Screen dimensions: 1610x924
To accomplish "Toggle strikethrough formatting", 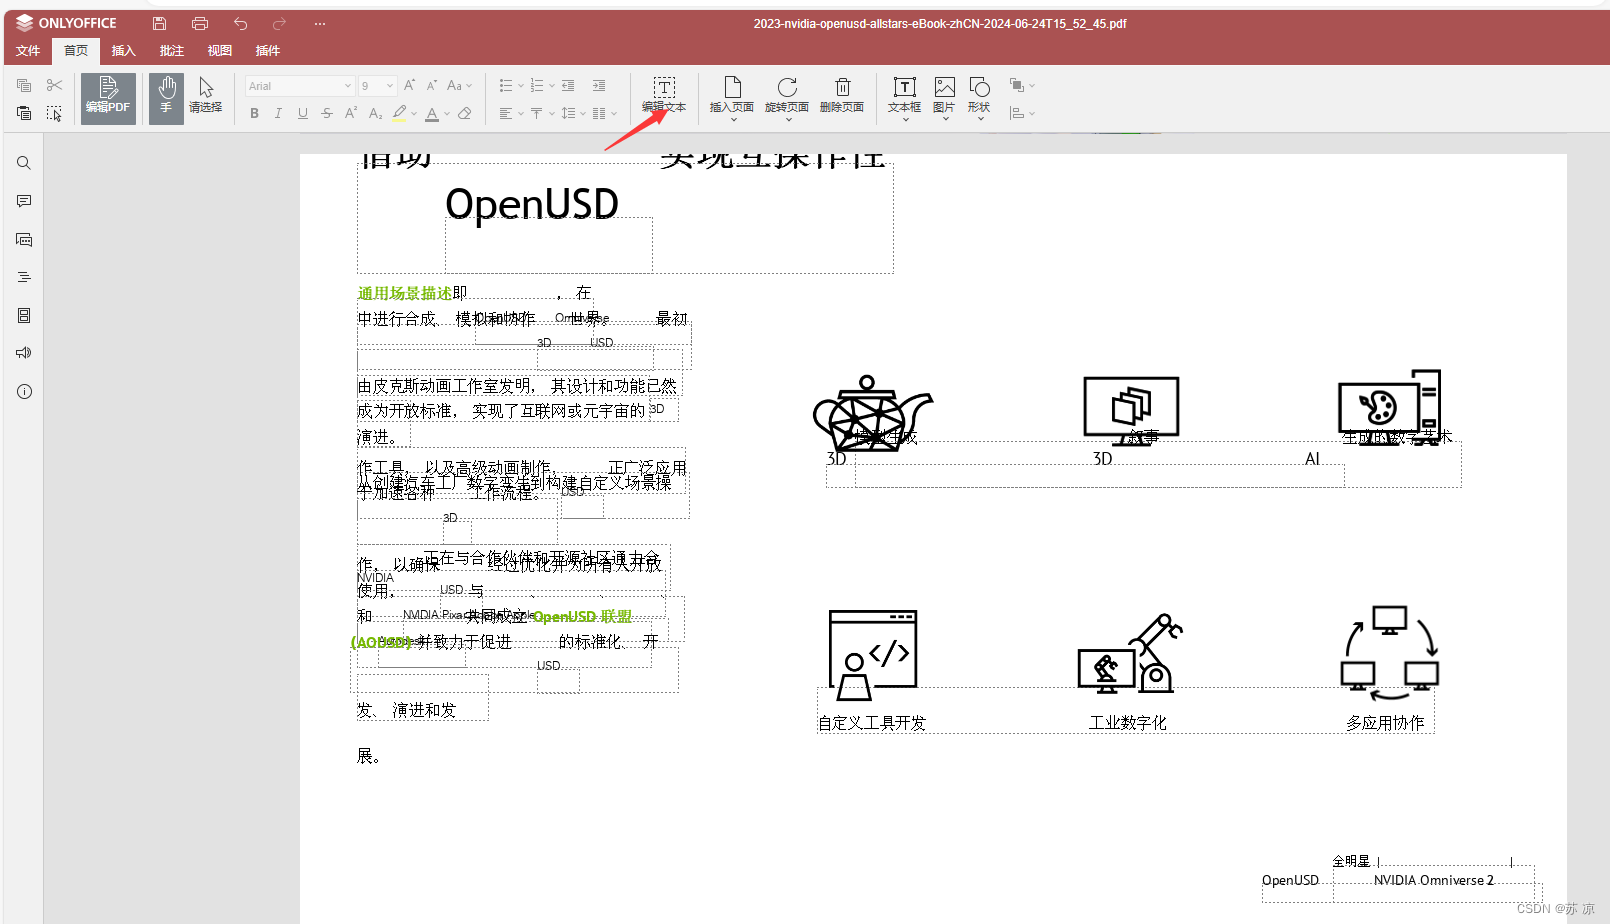I will tap(327, 114).
